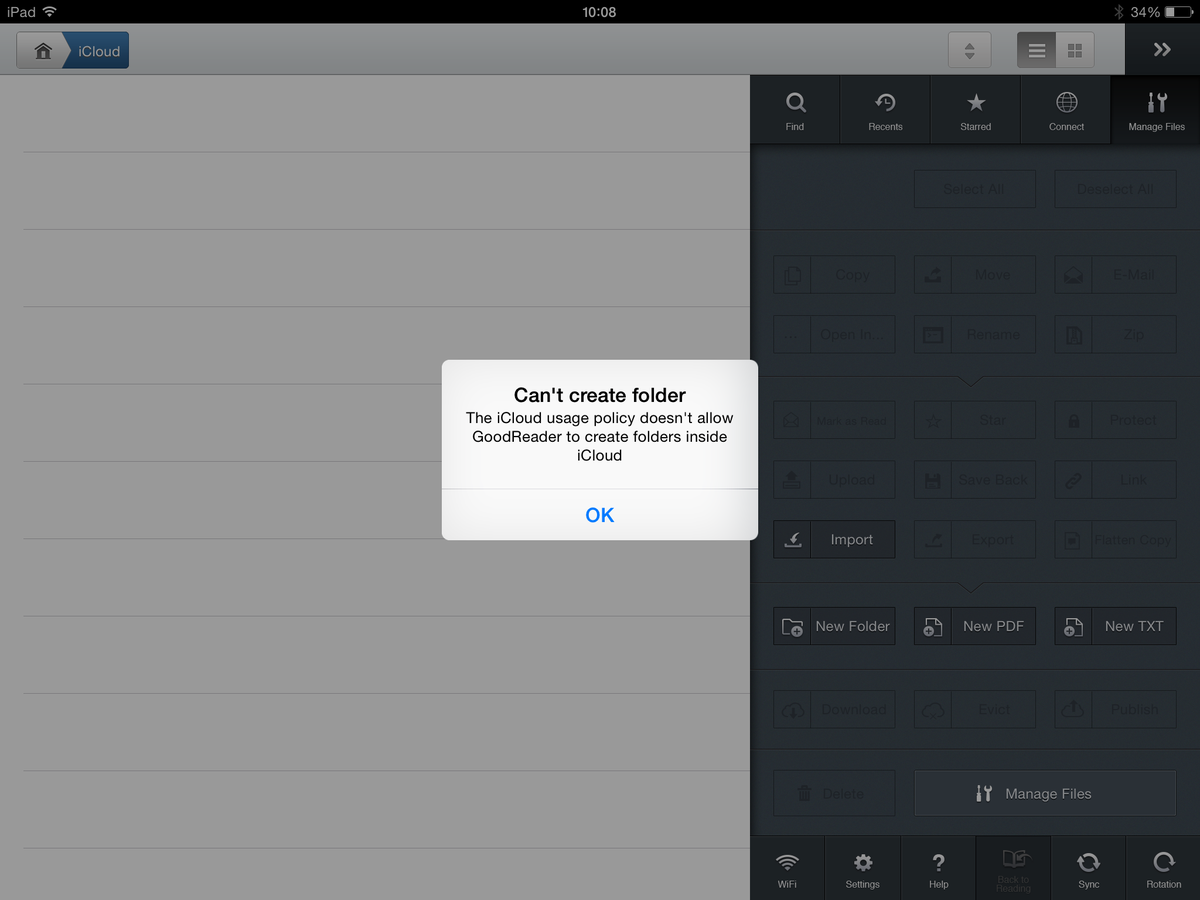1200x900 pixels.
Task: Click the Delete trash button
Action: click(x=834, y=793)
